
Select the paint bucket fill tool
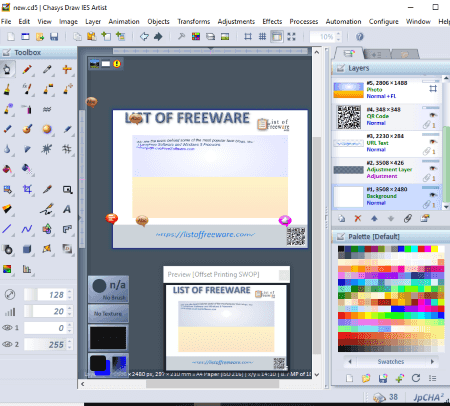(x=7, y=169)
